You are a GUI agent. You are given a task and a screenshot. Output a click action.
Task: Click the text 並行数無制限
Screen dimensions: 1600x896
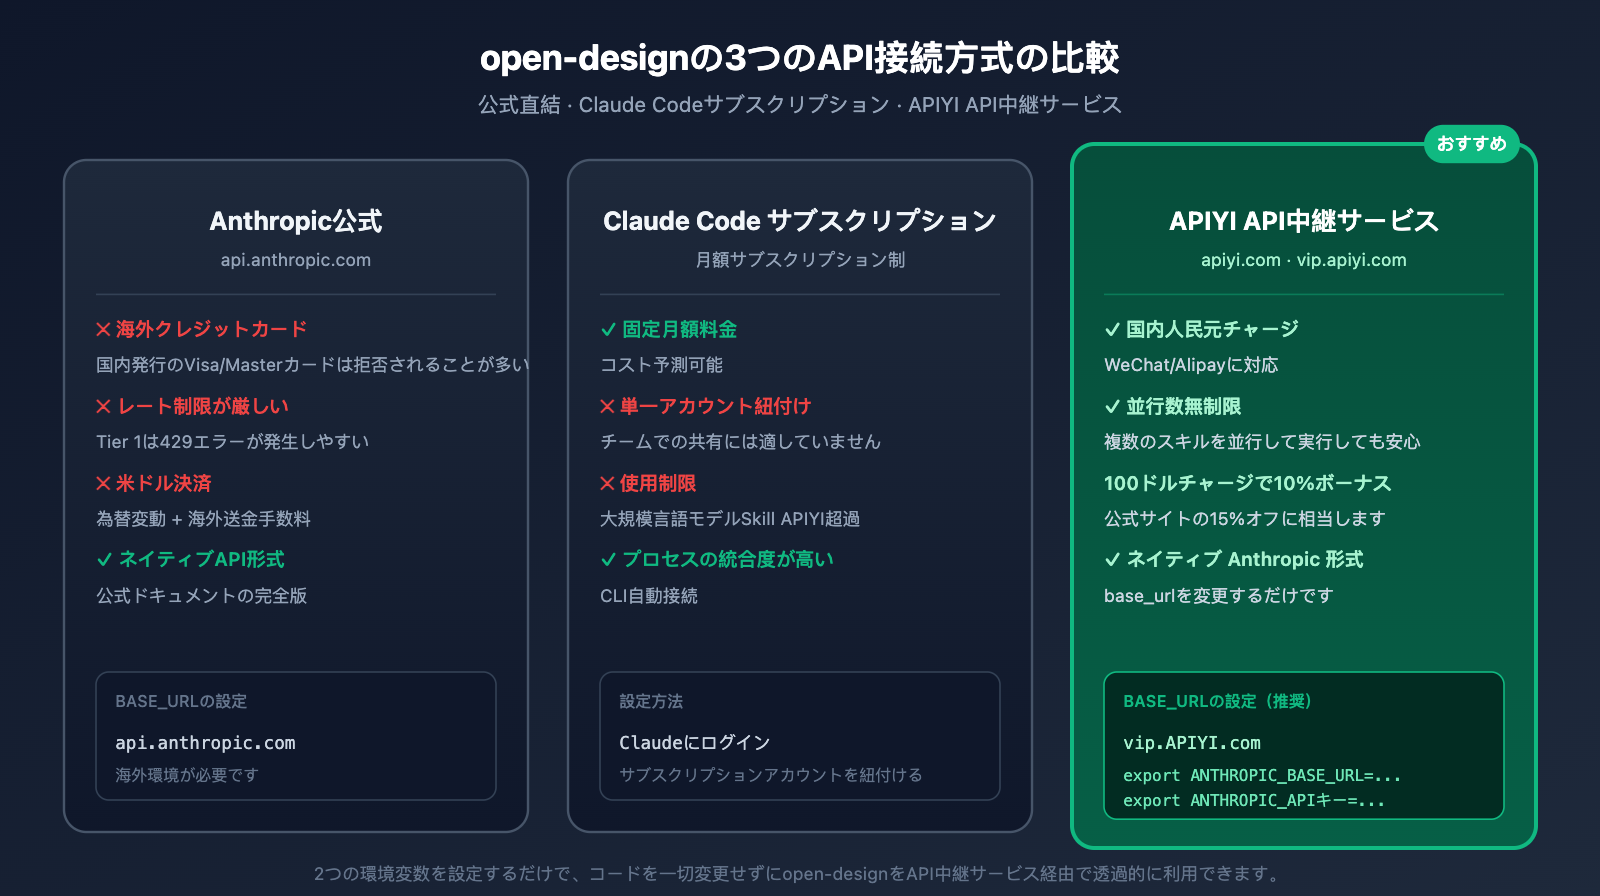pyautogui.click(x=1184, y=407)
